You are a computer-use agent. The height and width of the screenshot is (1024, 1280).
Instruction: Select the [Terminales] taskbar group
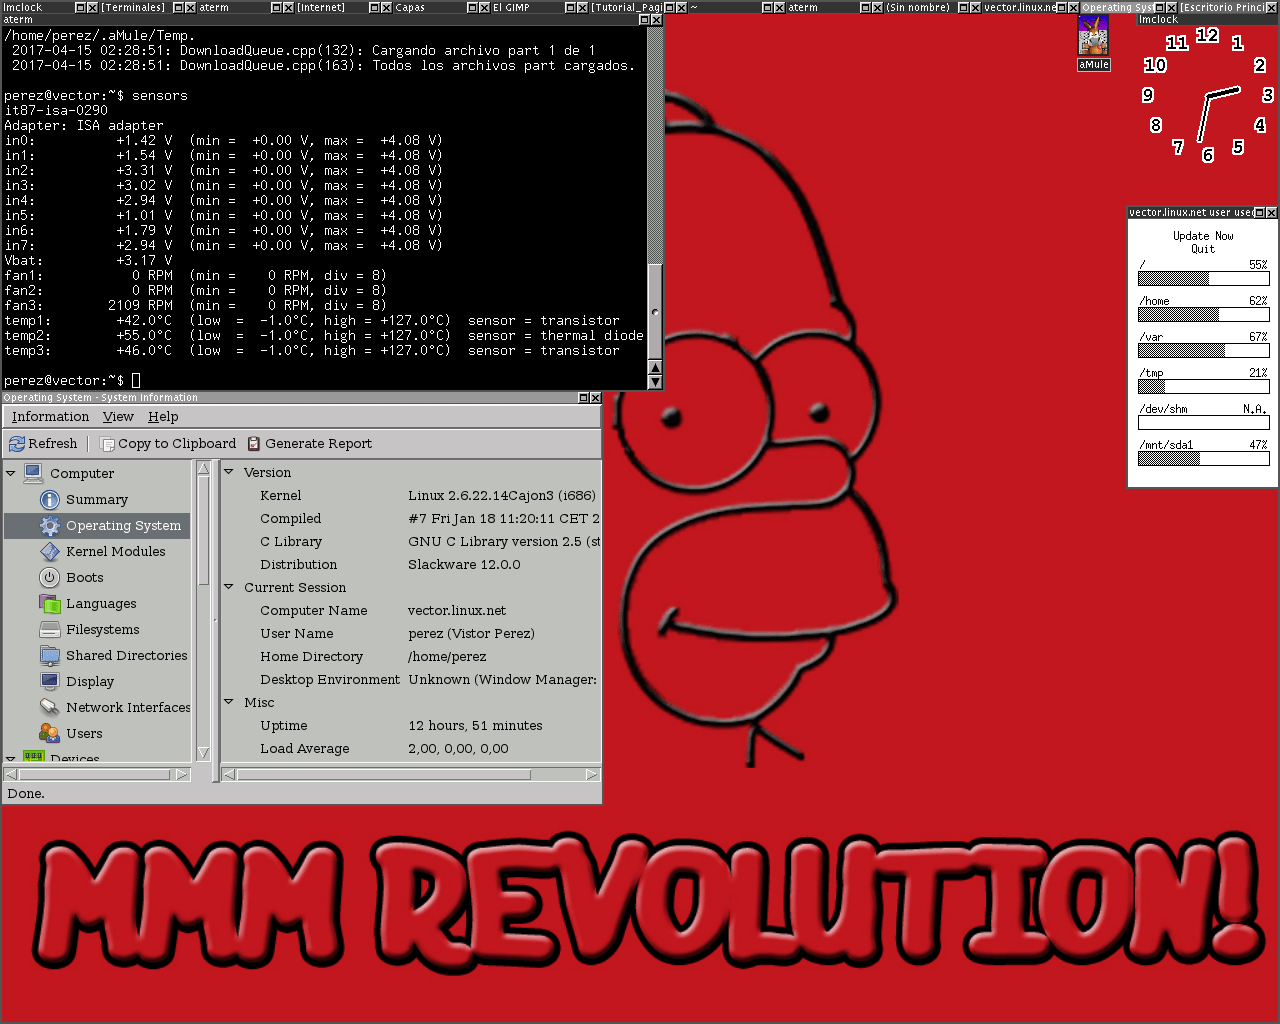pos(133,7)
